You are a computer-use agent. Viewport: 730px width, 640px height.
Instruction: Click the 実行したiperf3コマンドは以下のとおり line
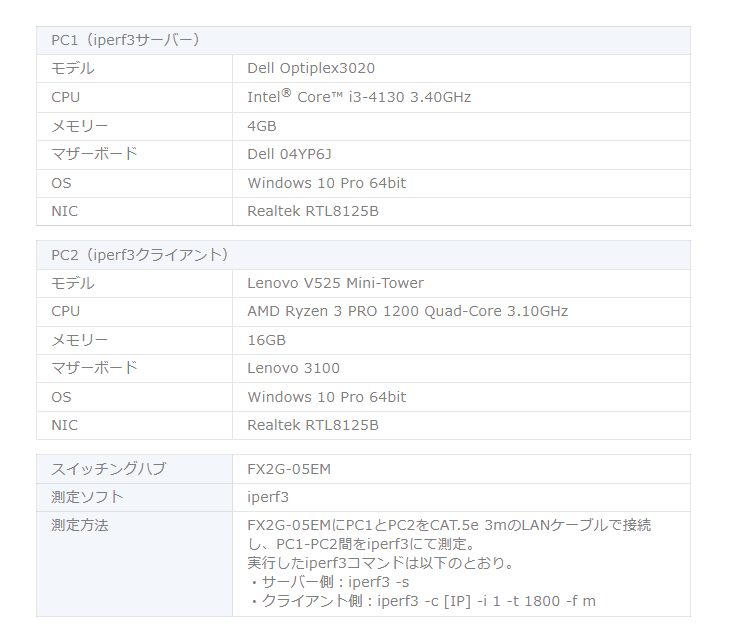tap(380, 563)
